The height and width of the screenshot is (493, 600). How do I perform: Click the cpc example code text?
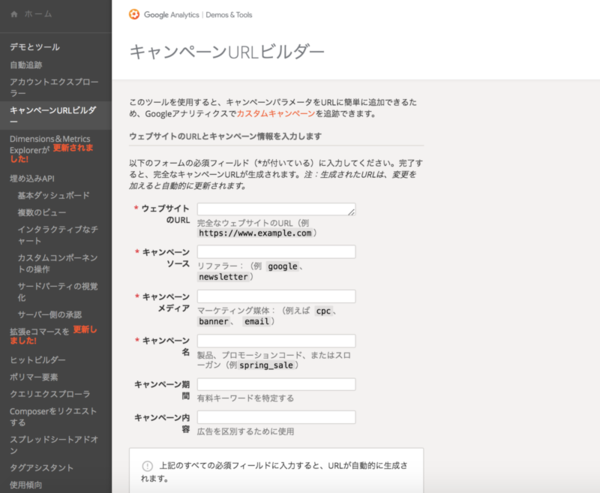click(323, 311)
